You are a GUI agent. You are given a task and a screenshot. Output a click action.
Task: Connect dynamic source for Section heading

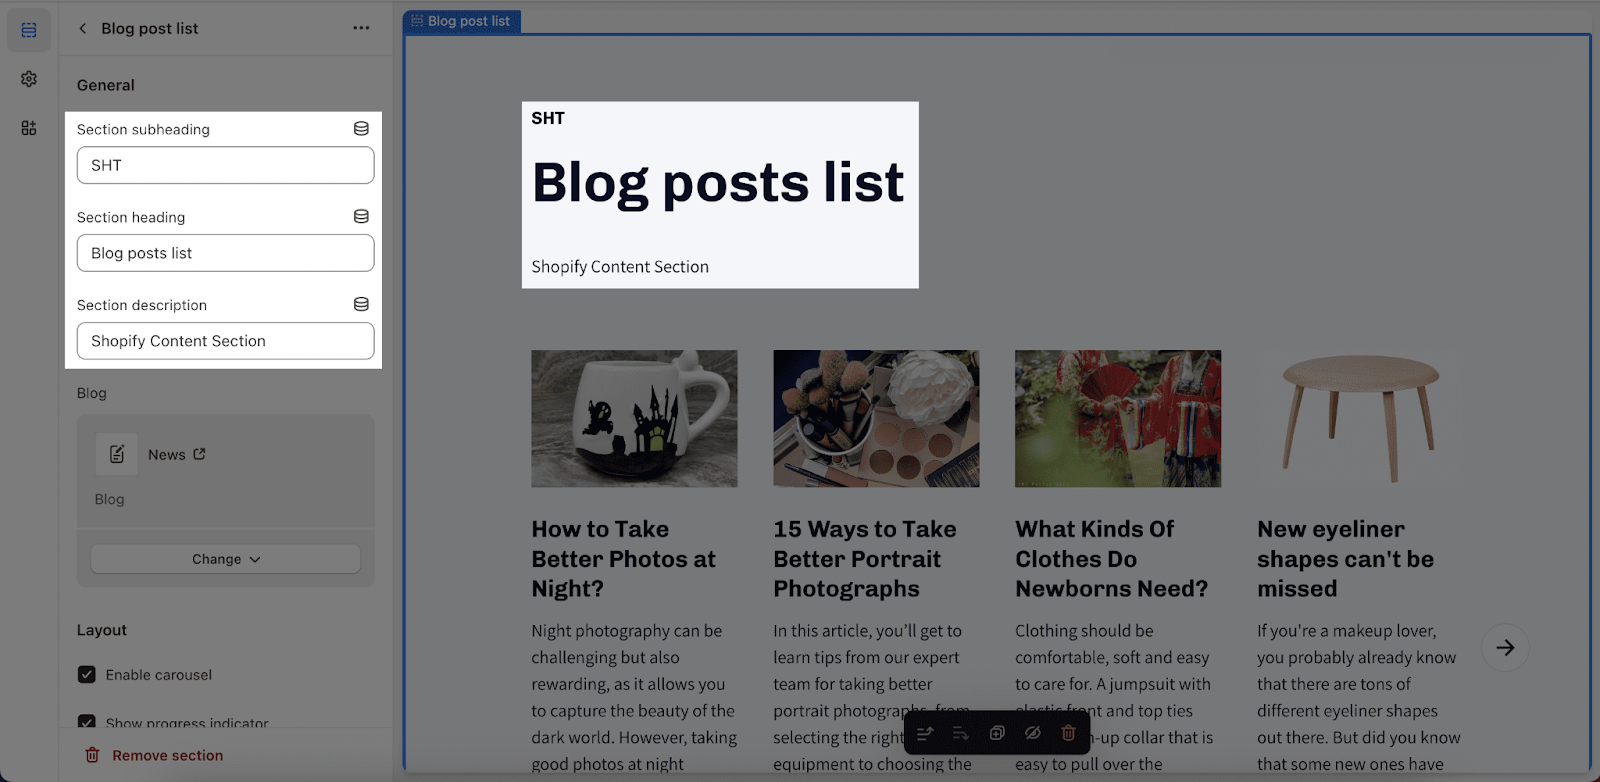pos(361,217)
